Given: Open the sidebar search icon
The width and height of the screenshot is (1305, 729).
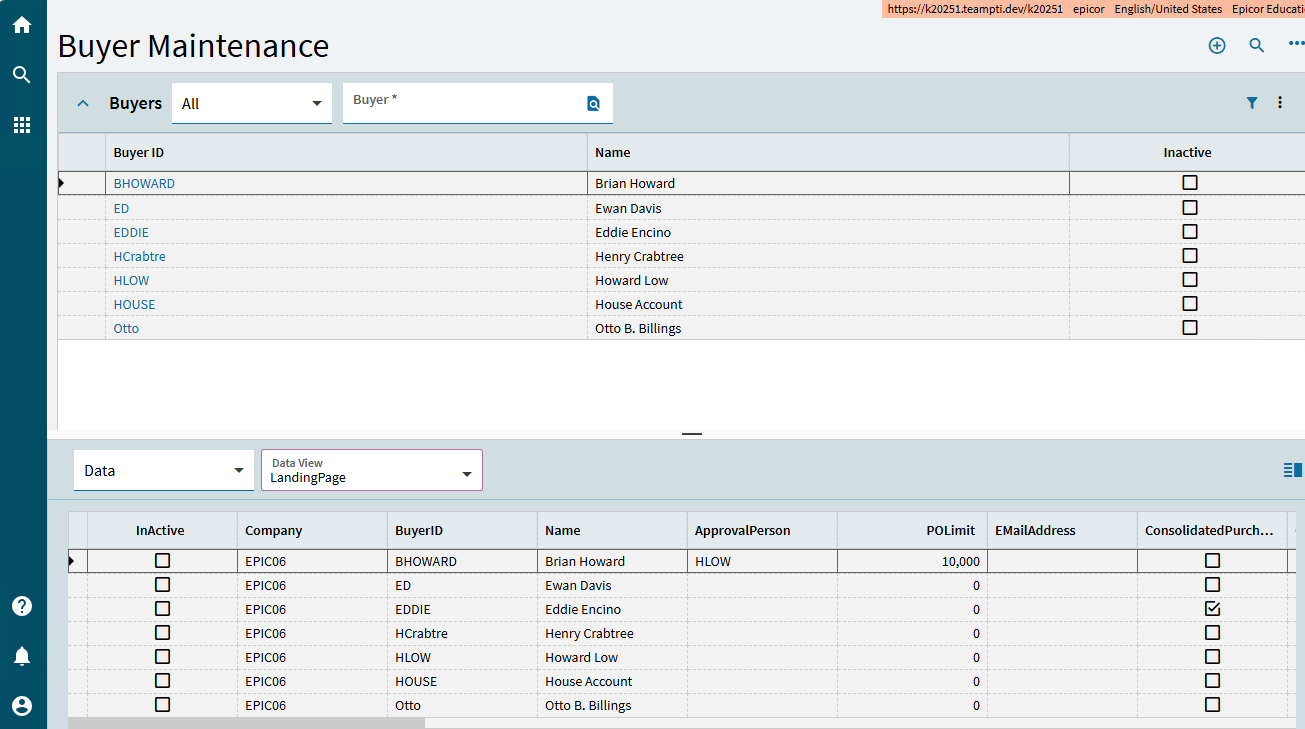Looking at the screenshot, I should pos(22,75).
